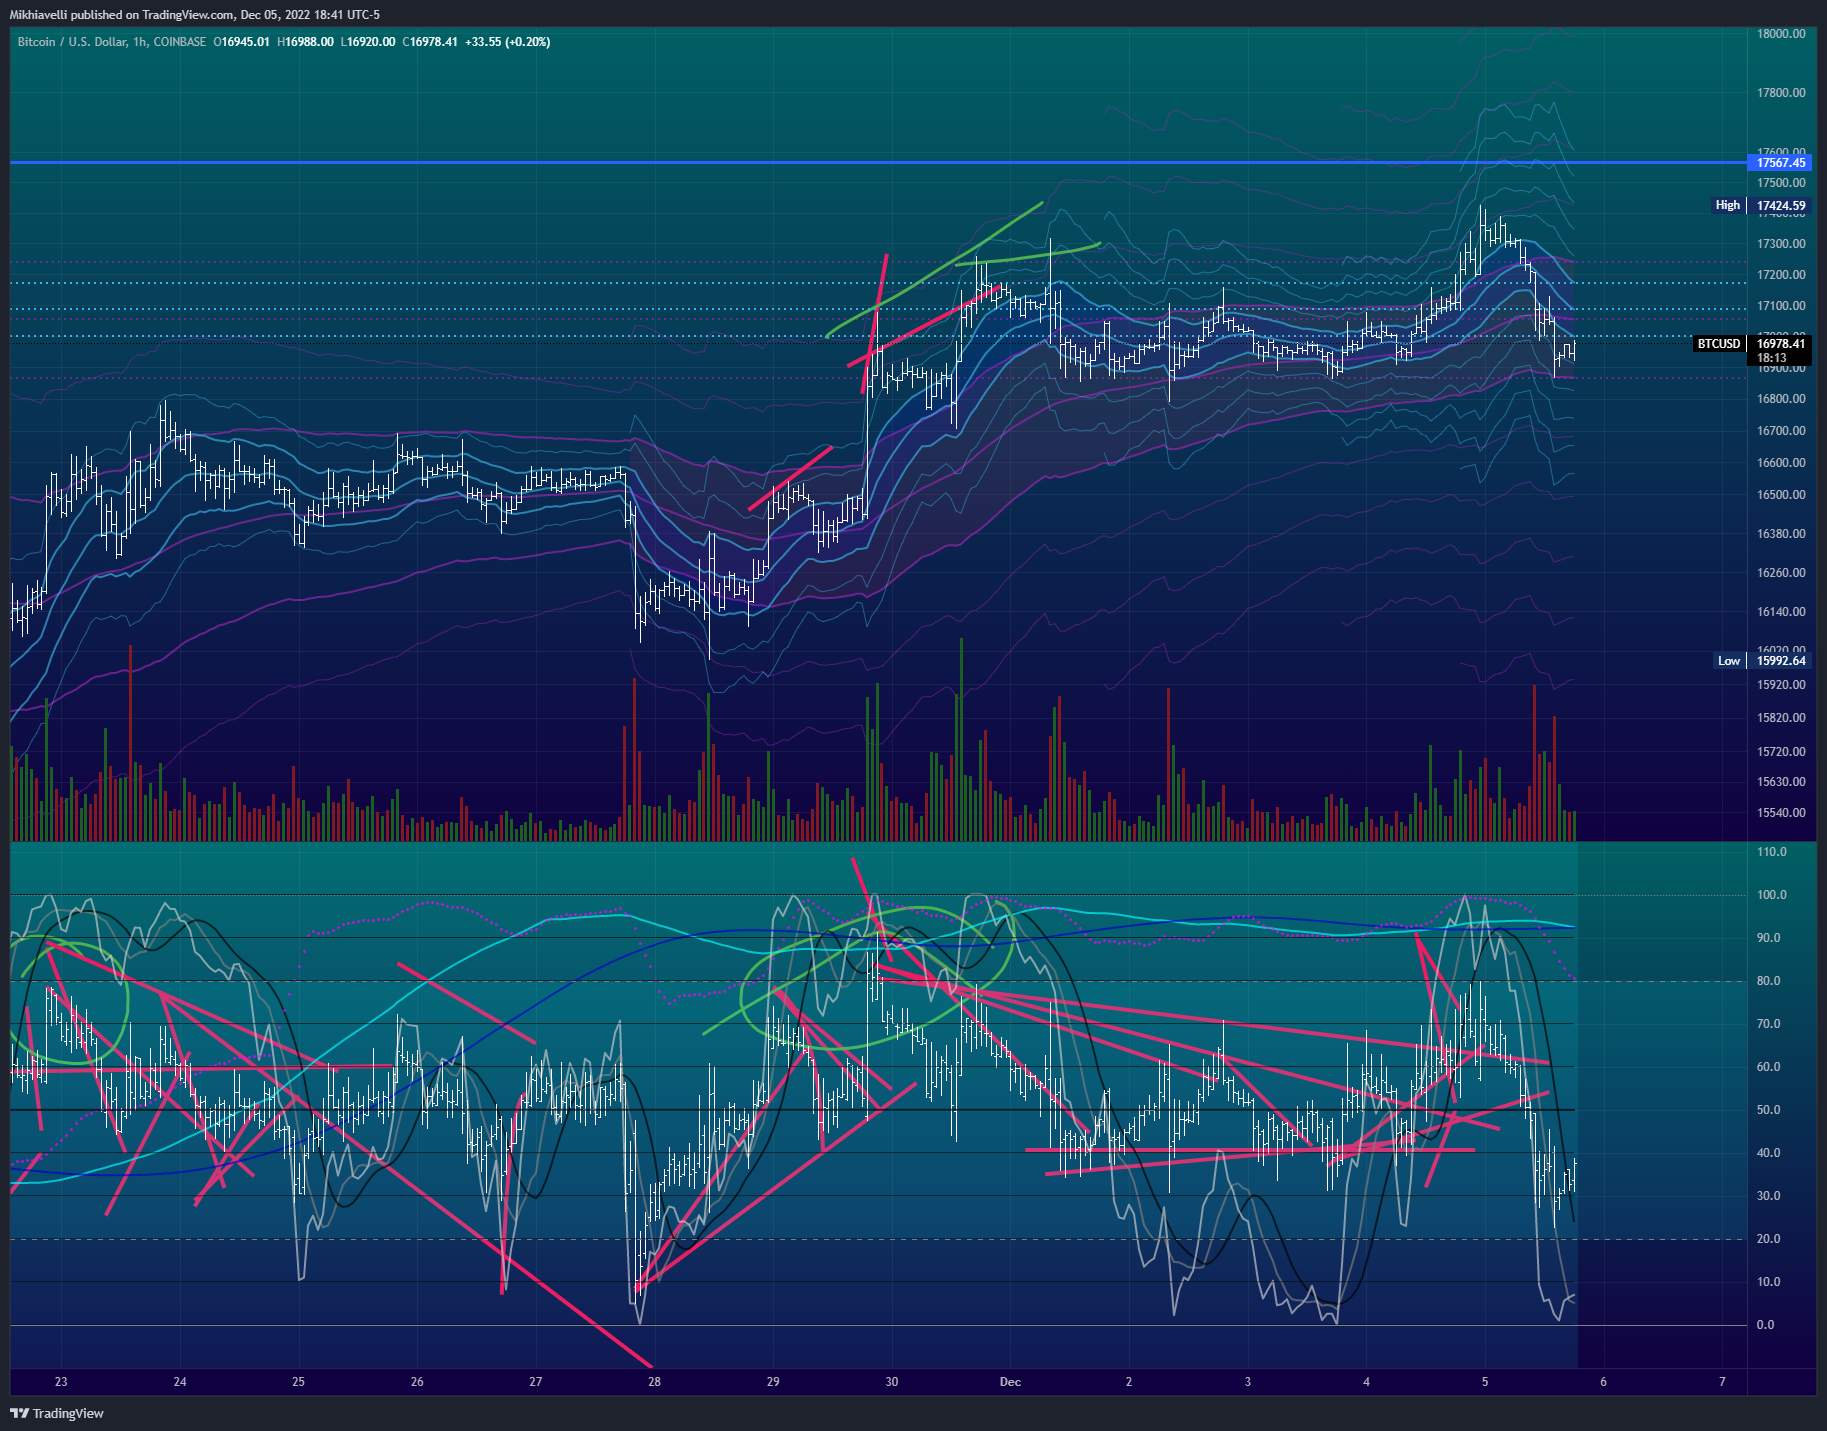This screenshot has height=1431, width=1827.
Task: Click the BTCUSD current price label 16978.41
Action: pos(1781,344)
